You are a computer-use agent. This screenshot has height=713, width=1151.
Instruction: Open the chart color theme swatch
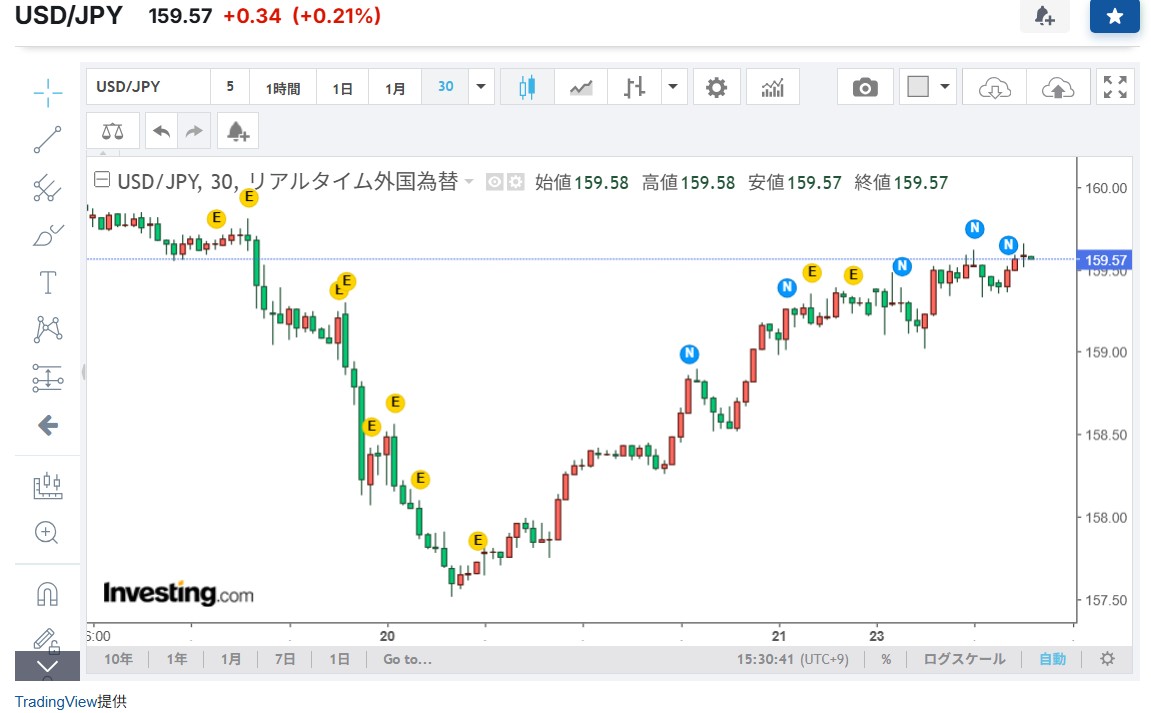click(917, 87)
